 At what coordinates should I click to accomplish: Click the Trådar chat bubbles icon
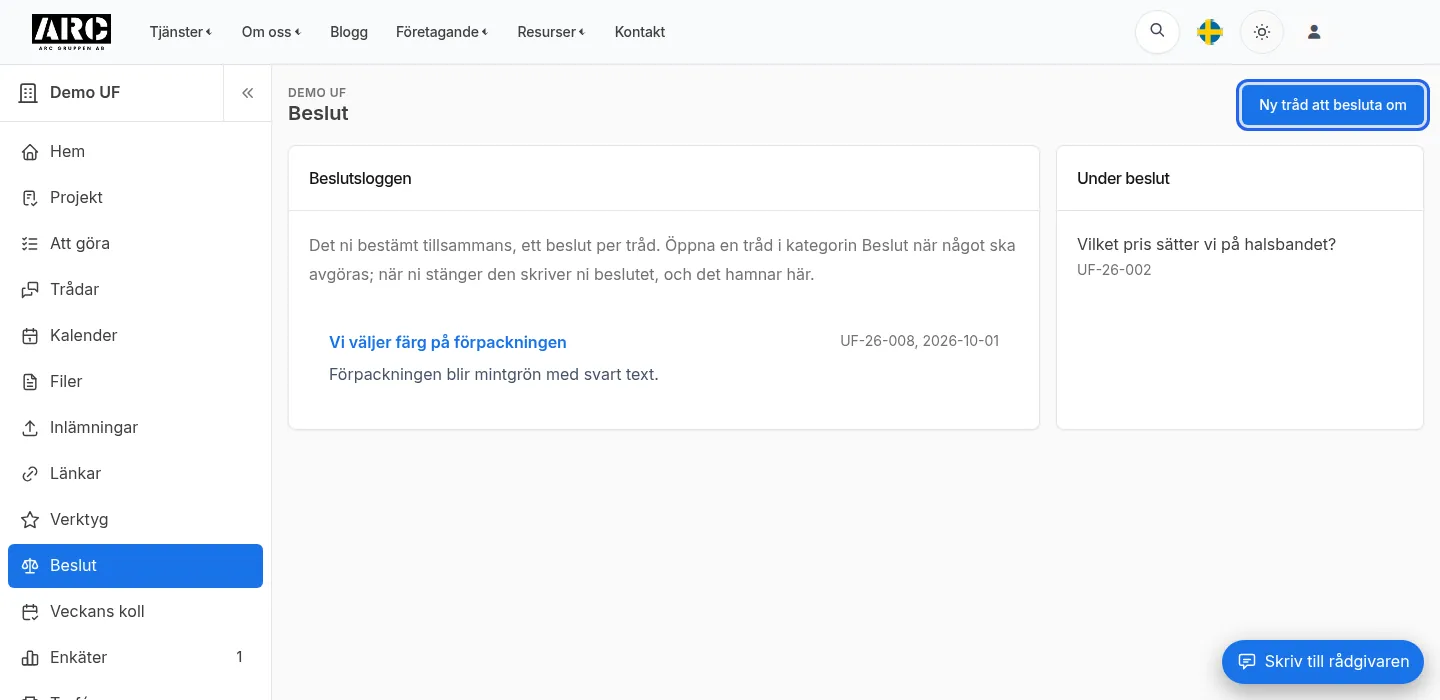(x=30, y=290)
